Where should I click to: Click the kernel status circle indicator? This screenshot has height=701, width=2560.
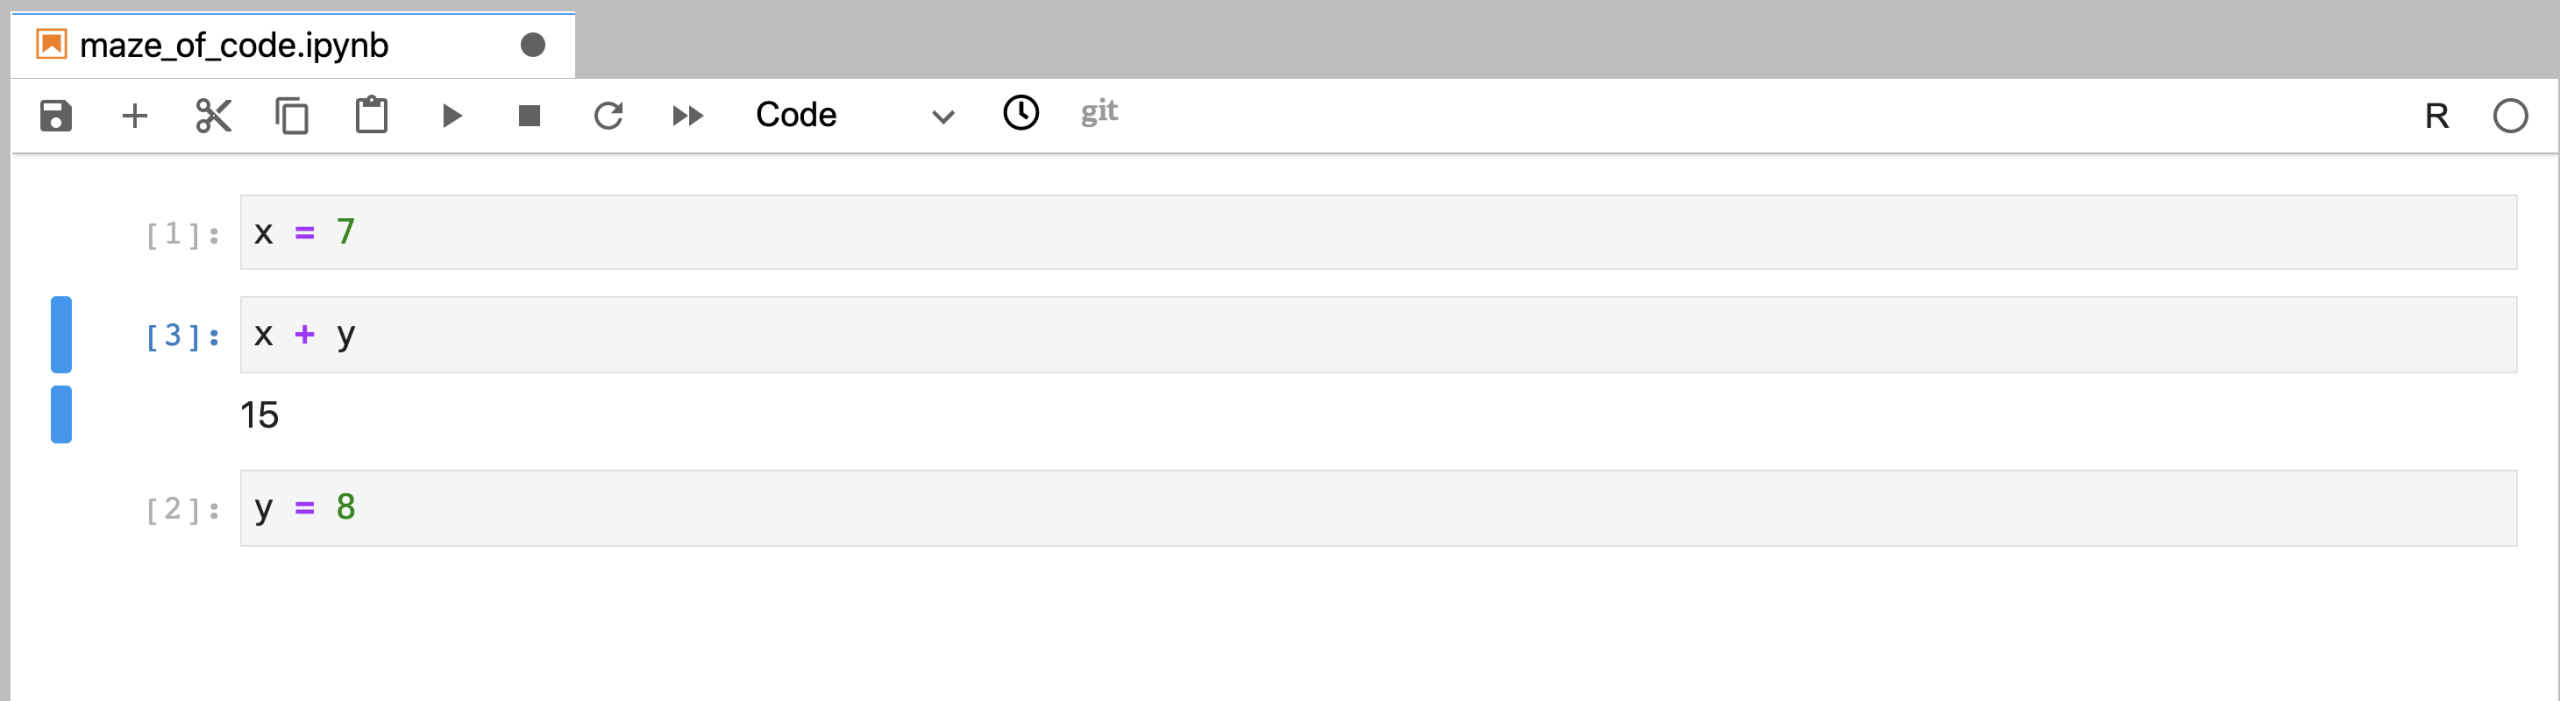(2510, 116)
